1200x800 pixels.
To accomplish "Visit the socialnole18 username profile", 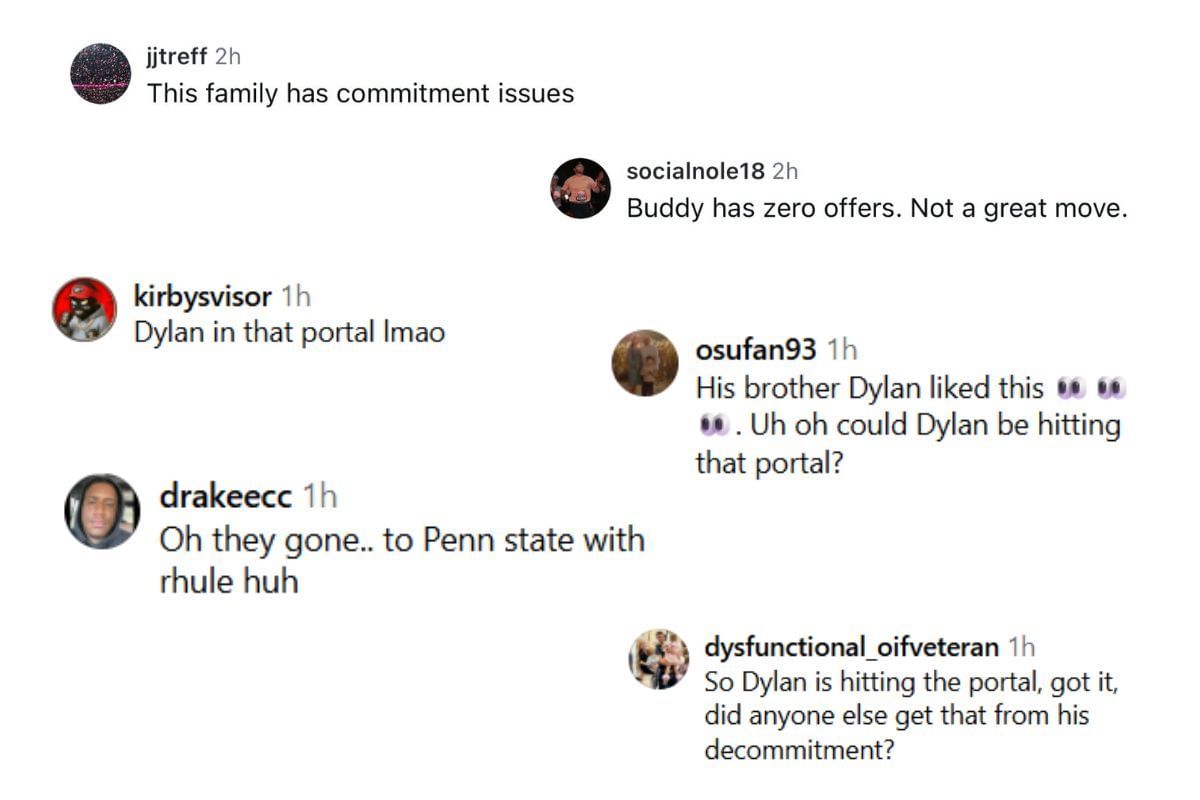I will [695, 171].
